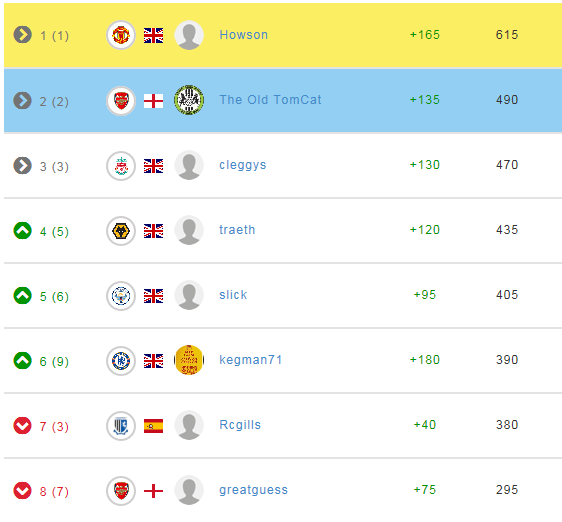
Task: Click the Spain flag in Rcgills' row
Action: click(x=153, y=426)
